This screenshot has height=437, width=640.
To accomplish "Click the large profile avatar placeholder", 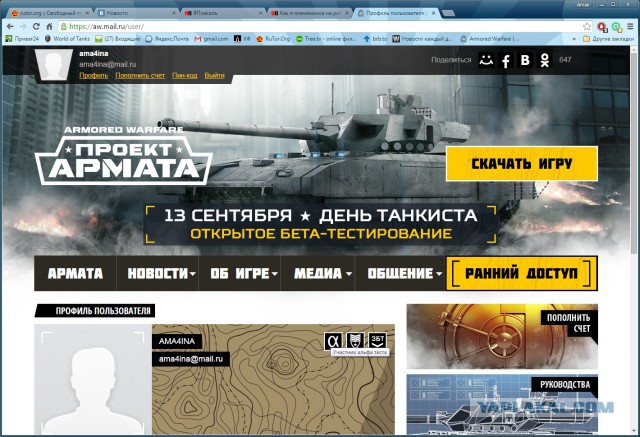I will click(93, 379).
